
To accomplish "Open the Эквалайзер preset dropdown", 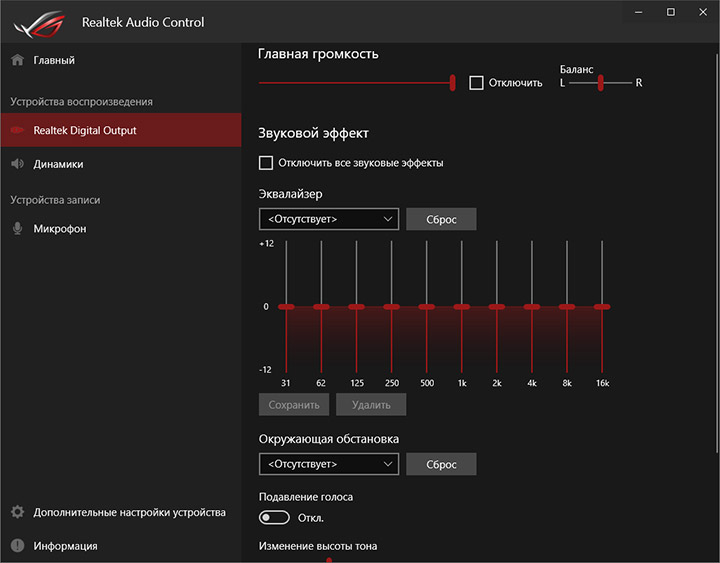I will pos(328,219).
